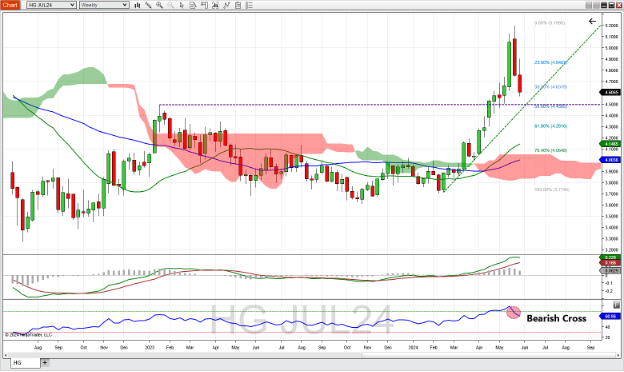Open the Weekly interval selector dropdown

pyautogui.click(x=104, y=5)
